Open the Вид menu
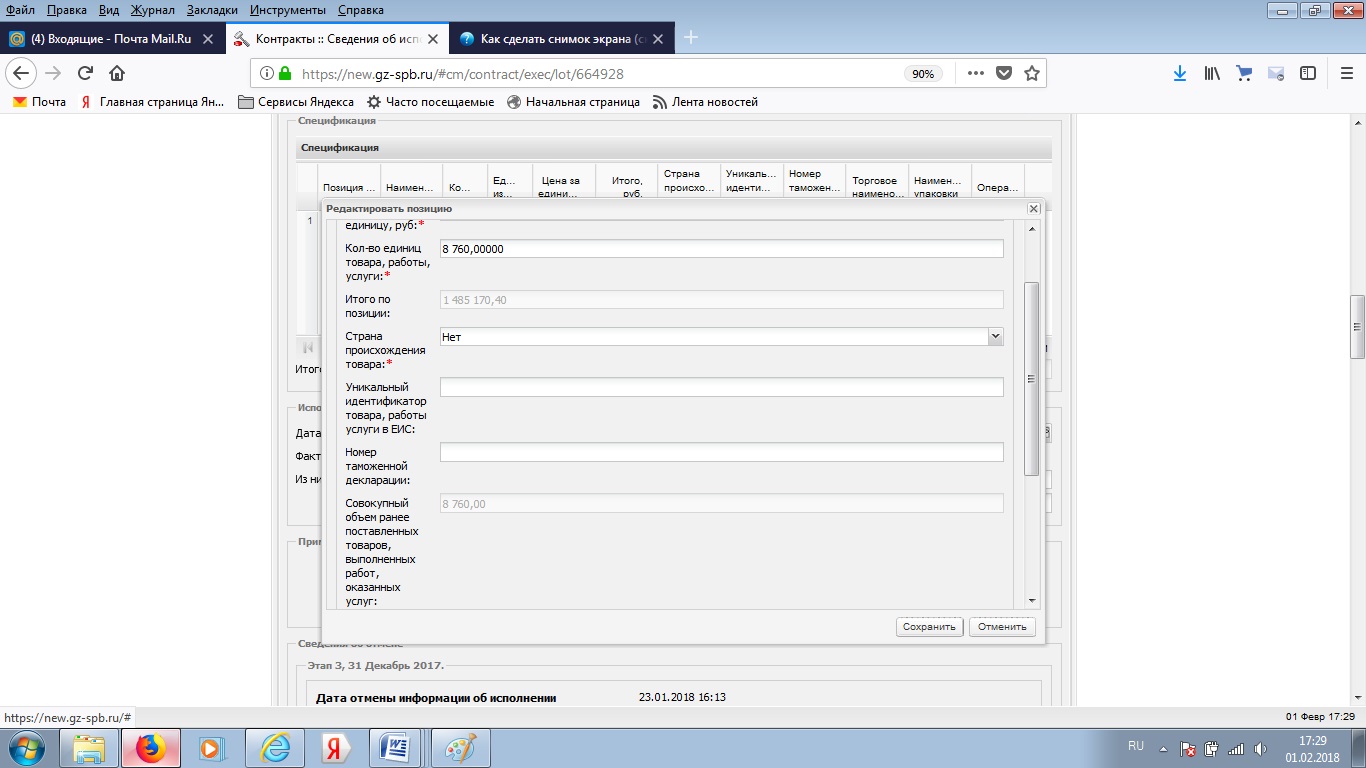 pyautogui.click(x=109, y=10)
